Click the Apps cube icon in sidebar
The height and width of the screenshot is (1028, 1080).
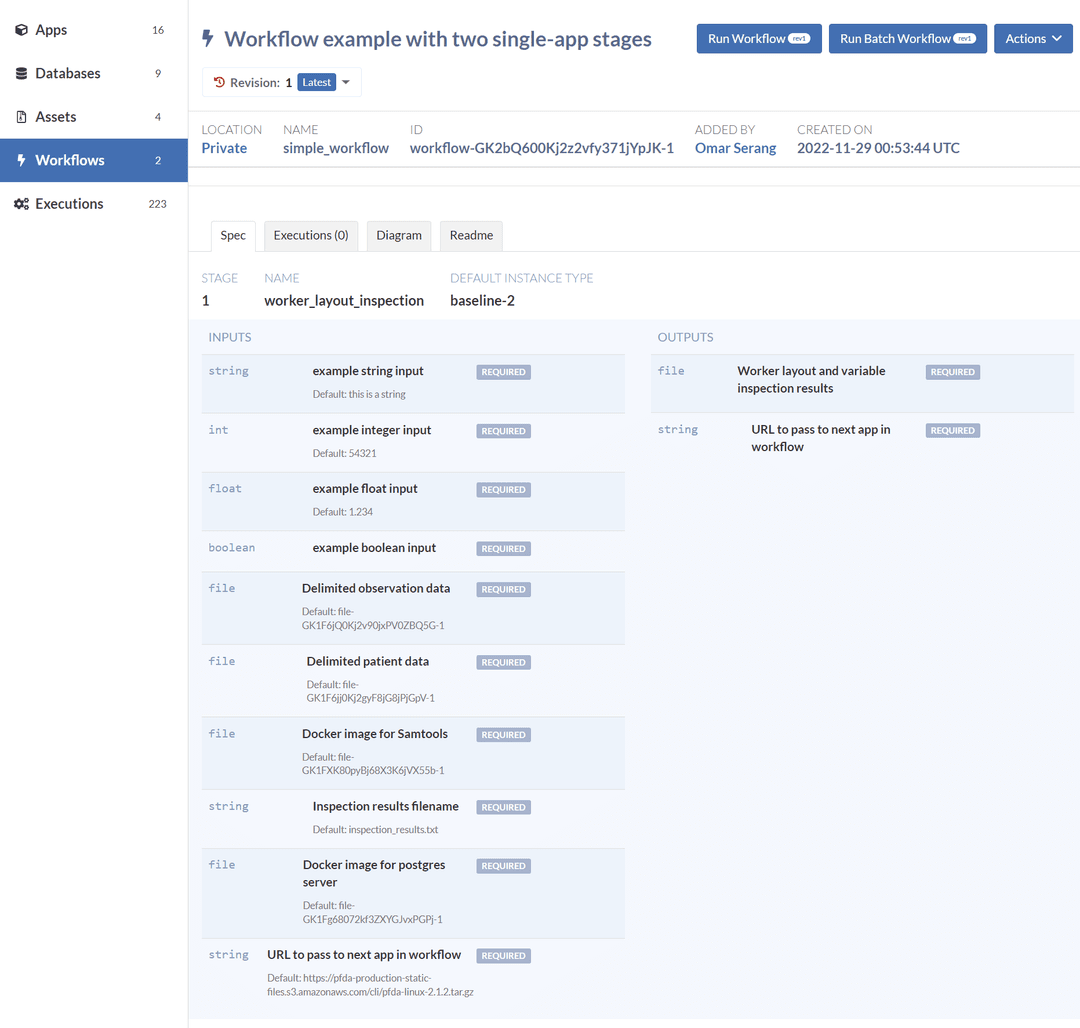(x=21, y=30)
